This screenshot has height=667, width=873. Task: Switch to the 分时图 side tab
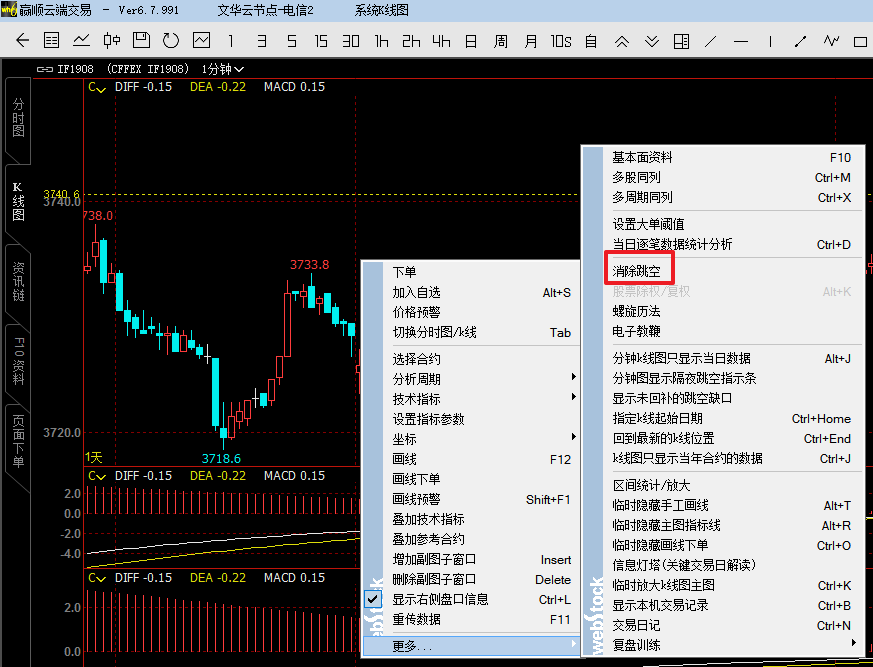coord(18,117)
